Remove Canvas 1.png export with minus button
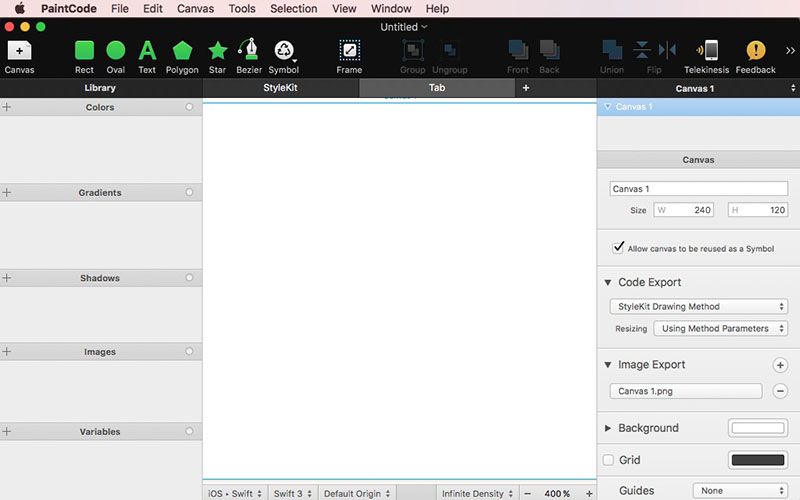Screen dimensions: 800x500 tap(780, 391)
